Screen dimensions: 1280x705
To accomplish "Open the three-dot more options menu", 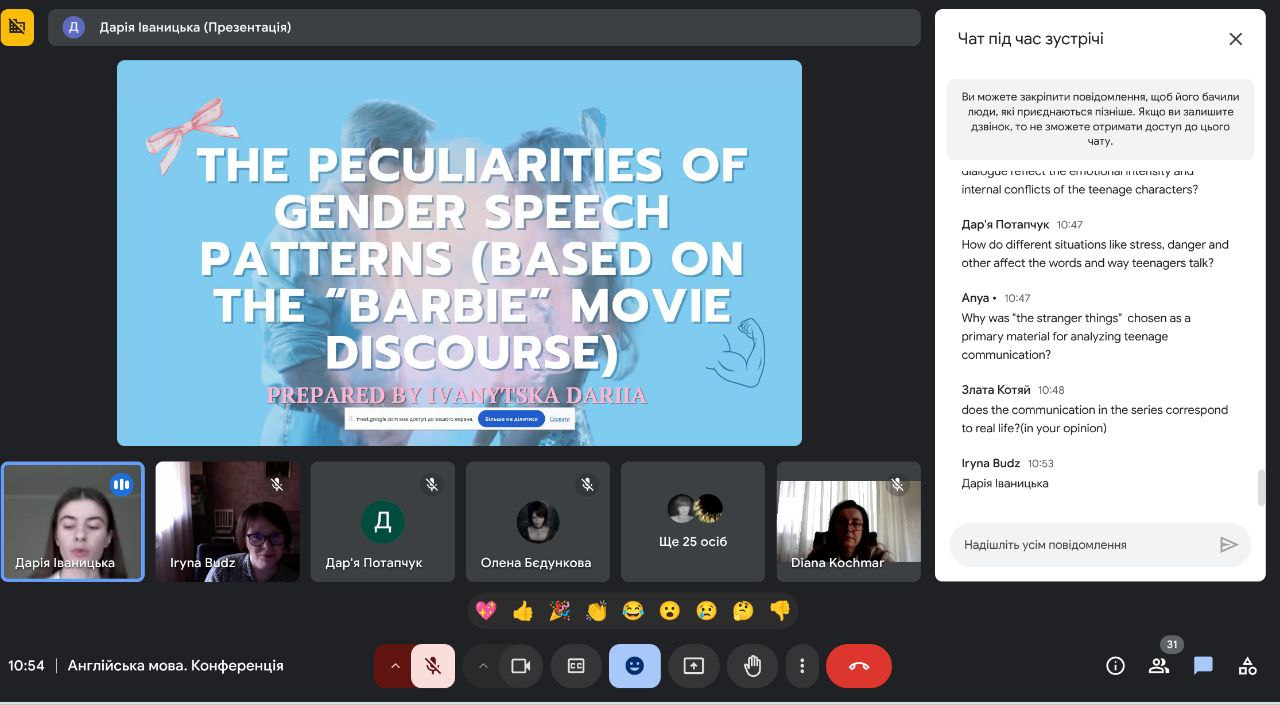I will (802, 666).
